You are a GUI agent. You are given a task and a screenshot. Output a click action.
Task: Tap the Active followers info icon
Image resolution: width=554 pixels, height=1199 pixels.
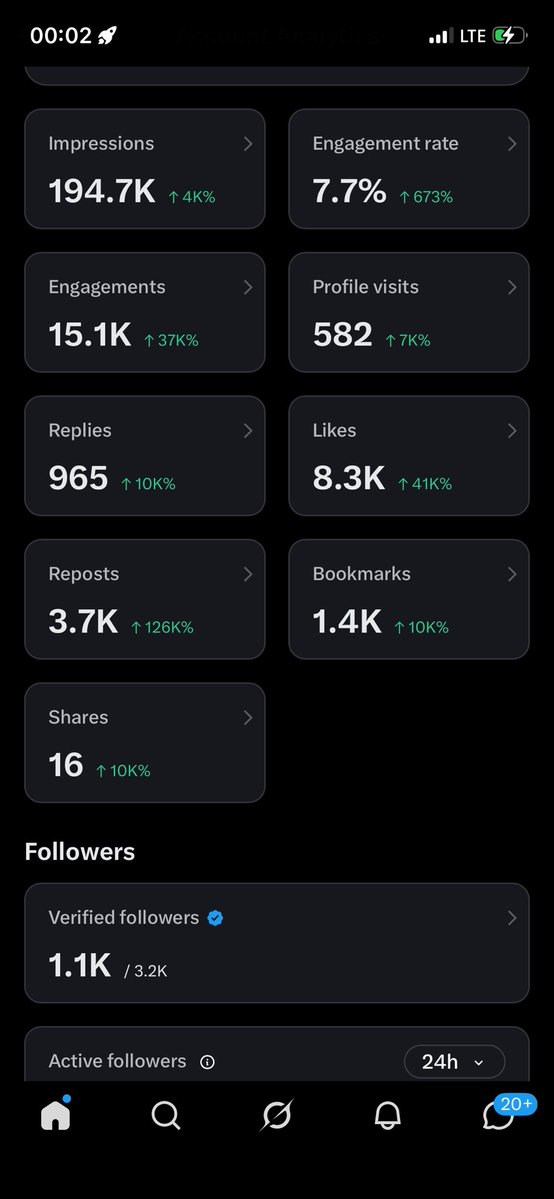(207, 1061)
